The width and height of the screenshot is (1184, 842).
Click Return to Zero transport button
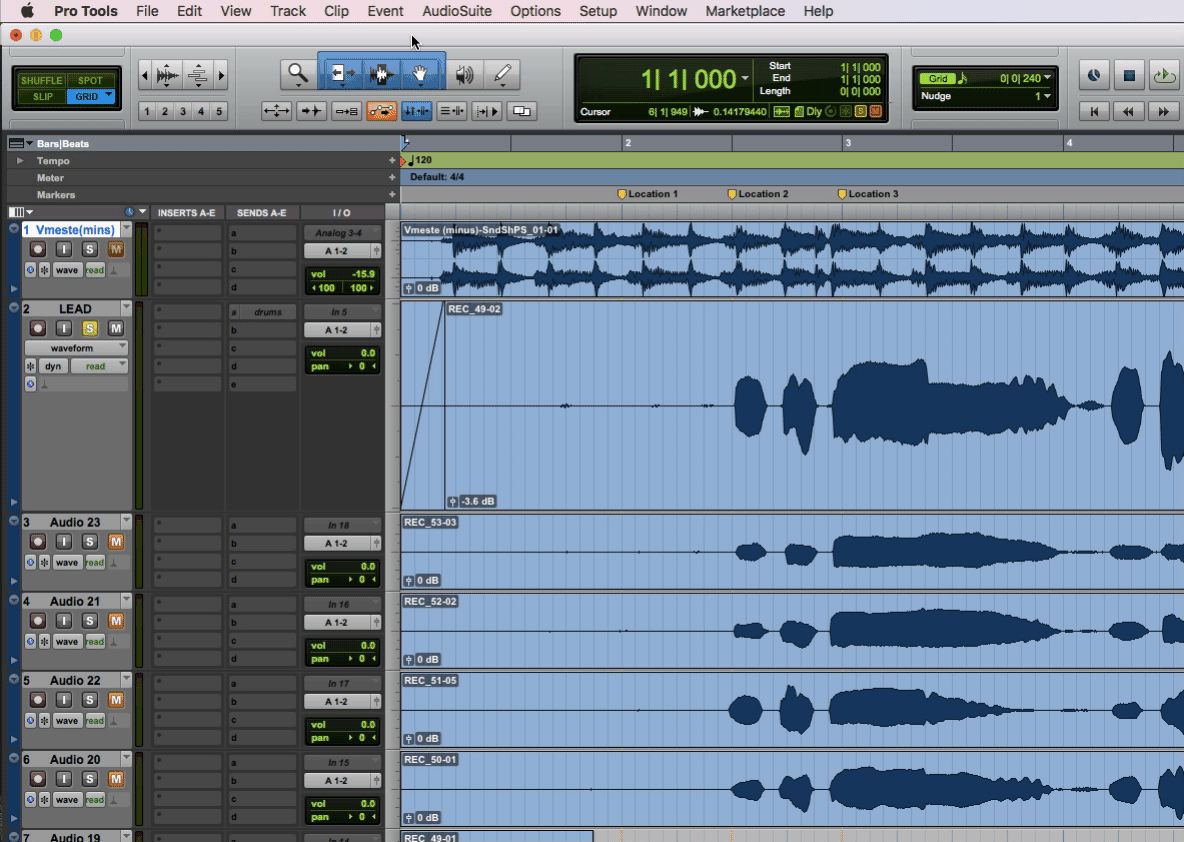[1093, 111]
